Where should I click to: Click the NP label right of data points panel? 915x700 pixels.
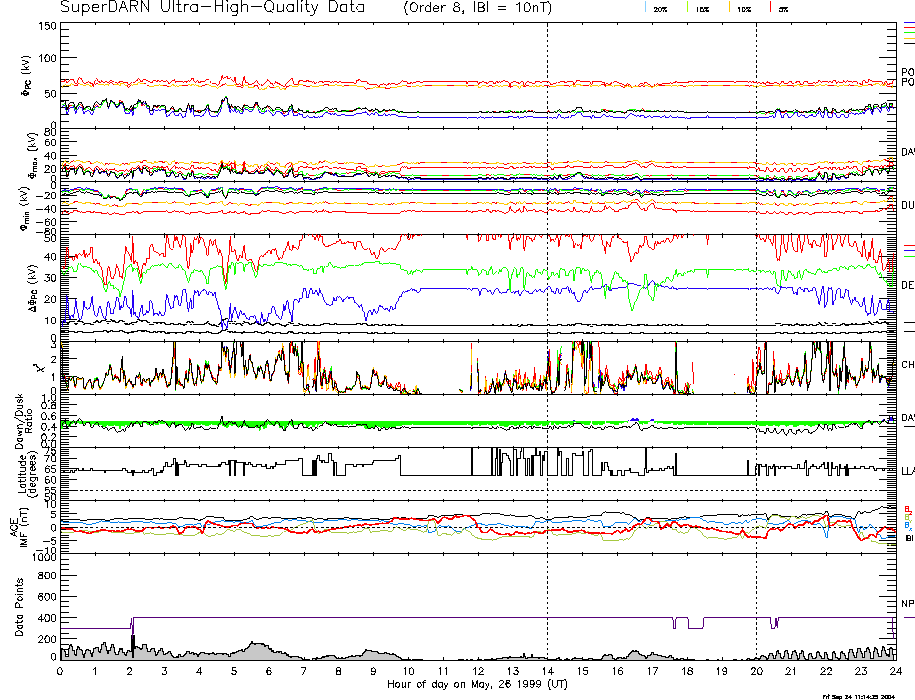(907, 604)
